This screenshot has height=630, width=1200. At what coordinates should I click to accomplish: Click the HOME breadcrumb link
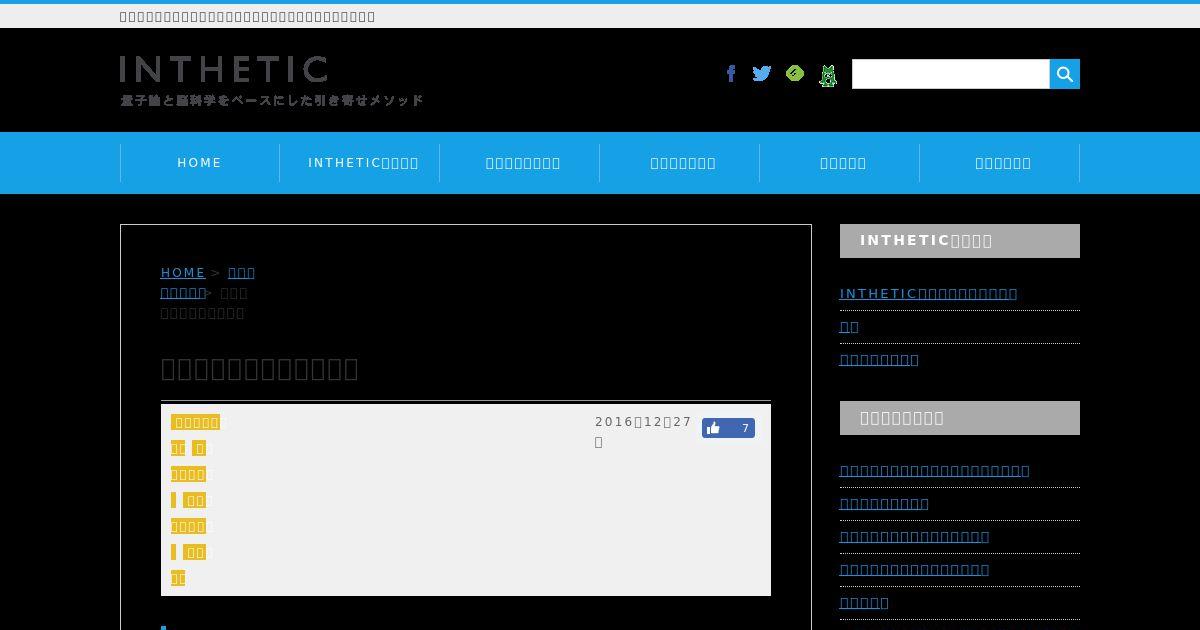pos(183,272)
